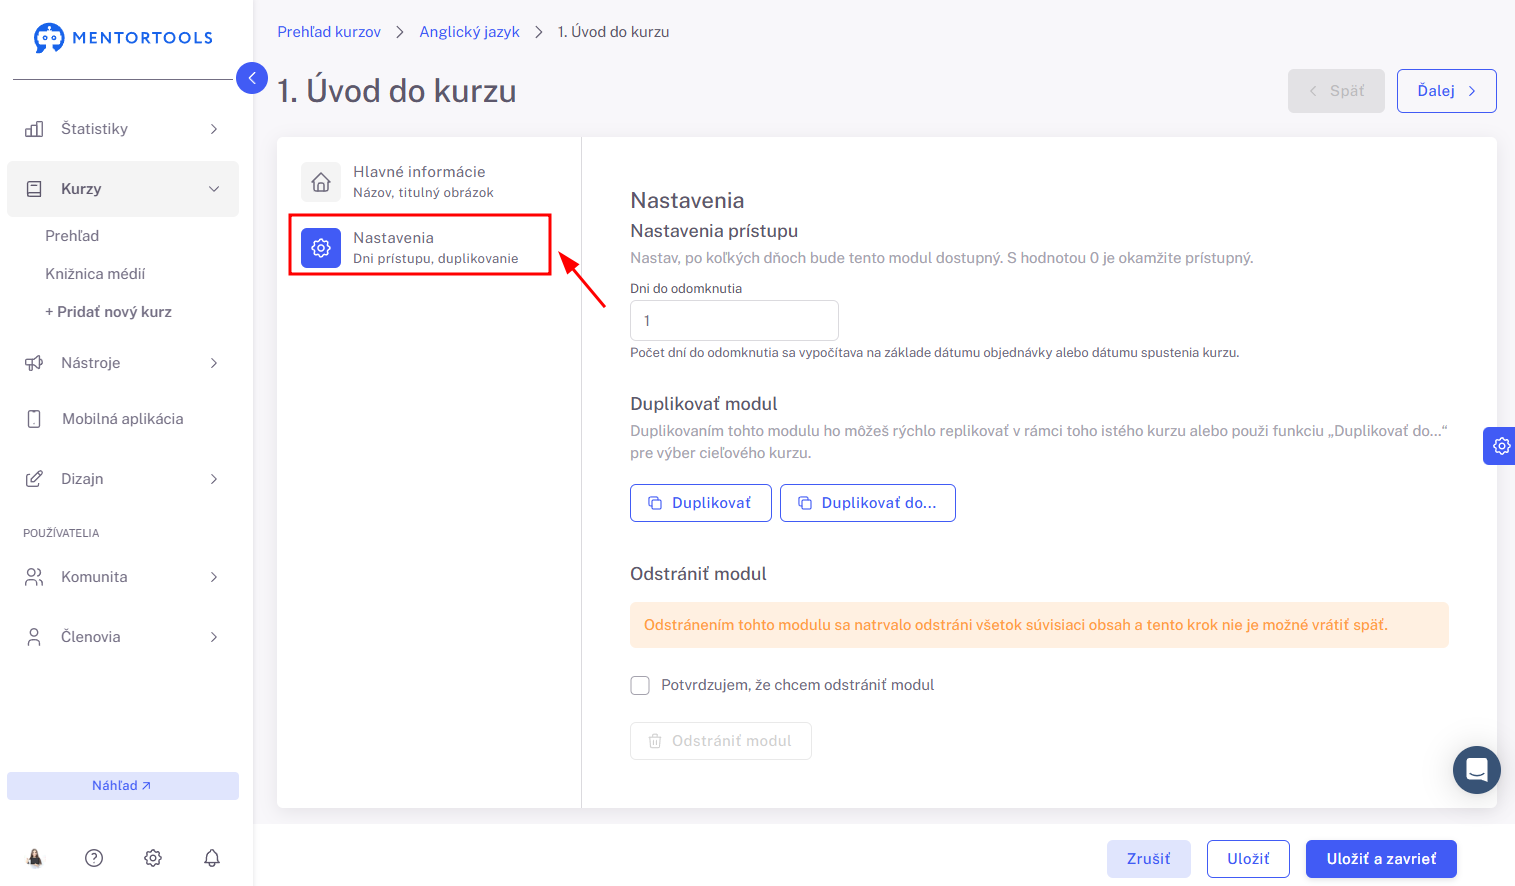Check the confirm module removal checkbox
This screenshot has height=886, width=1515.
pyautogui.click(x=640, y=685)
